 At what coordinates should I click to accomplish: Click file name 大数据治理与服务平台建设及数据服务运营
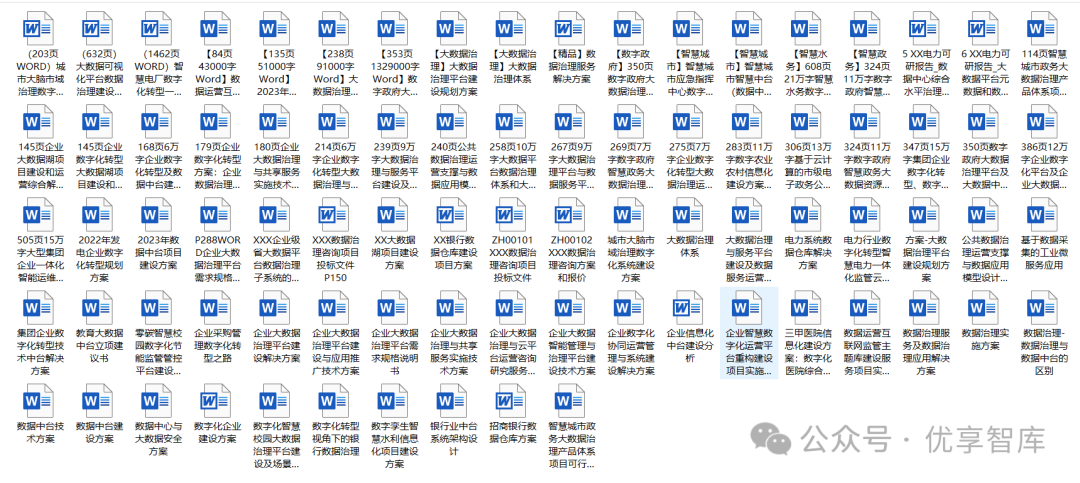pos(747,259)
